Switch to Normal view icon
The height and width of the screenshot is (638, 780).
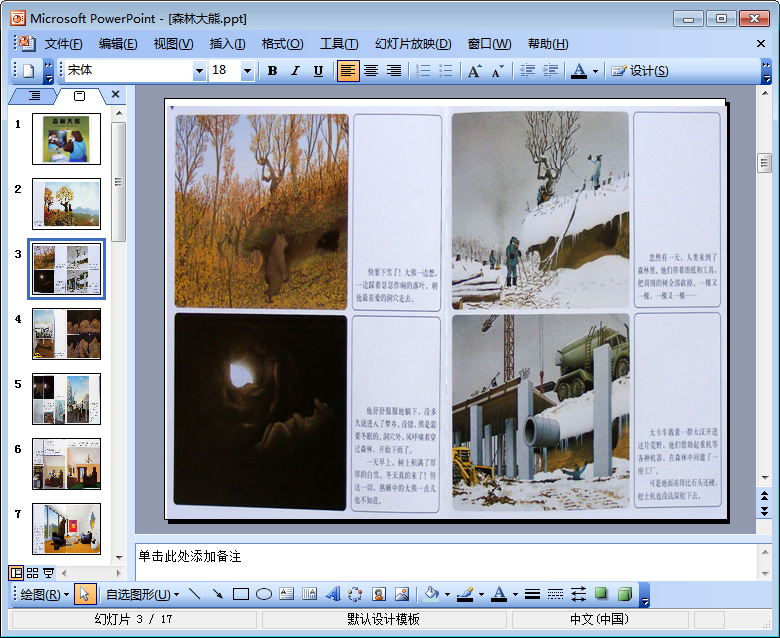(16, 573)
